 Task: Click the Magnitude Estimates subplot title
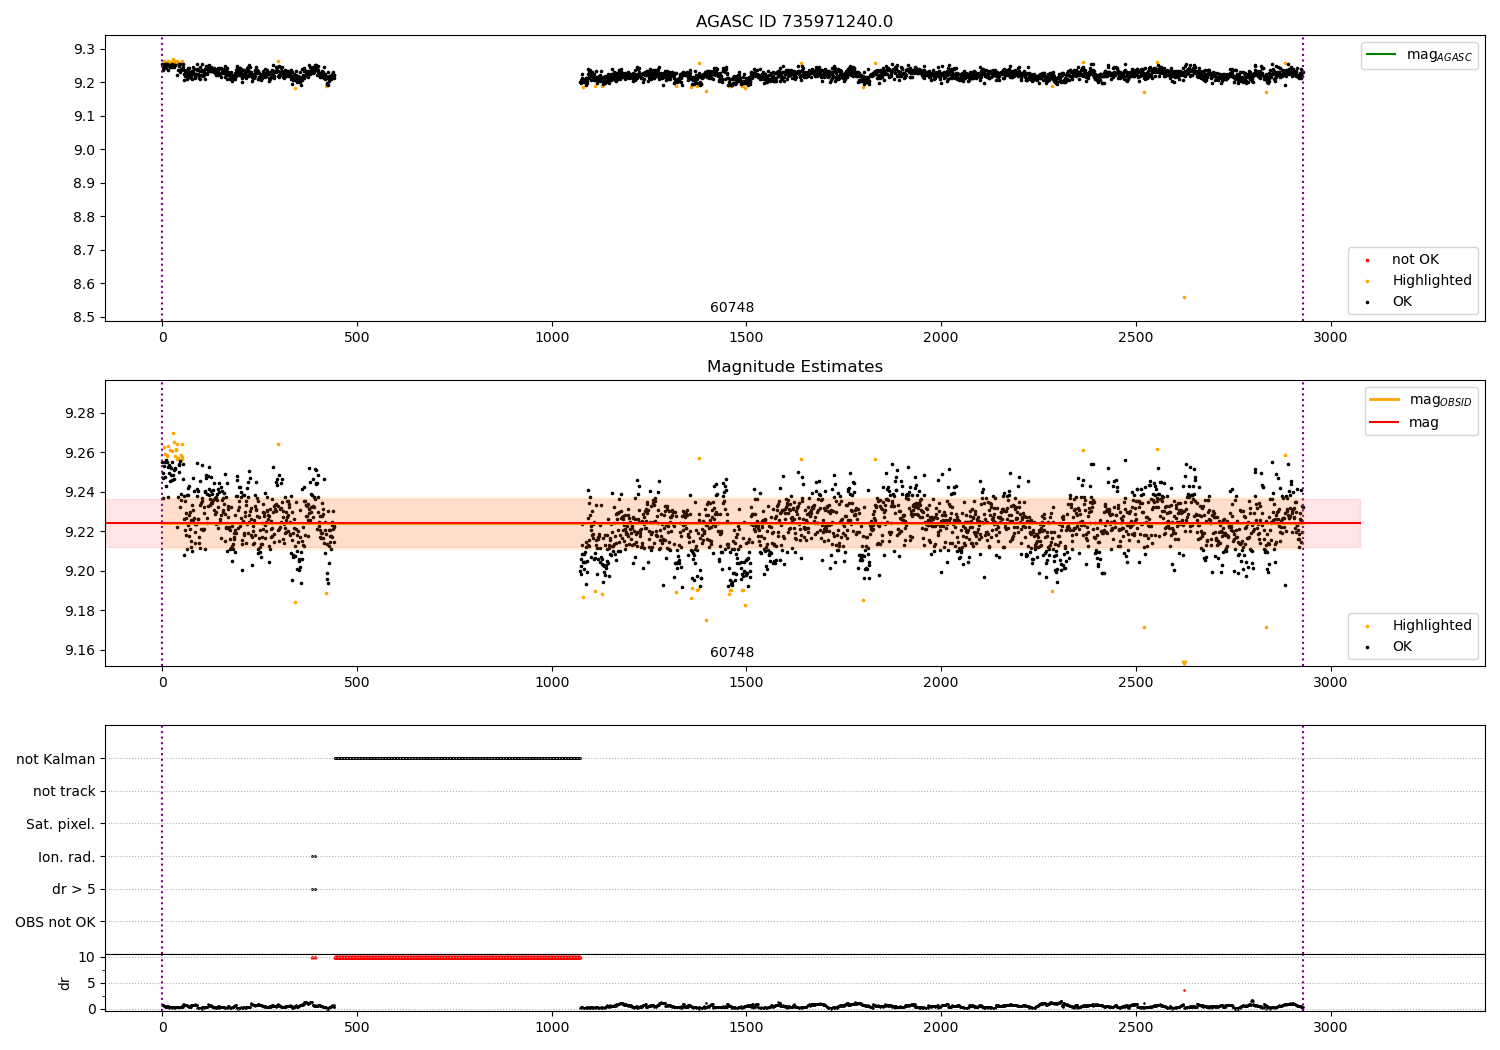coord(794,367)
